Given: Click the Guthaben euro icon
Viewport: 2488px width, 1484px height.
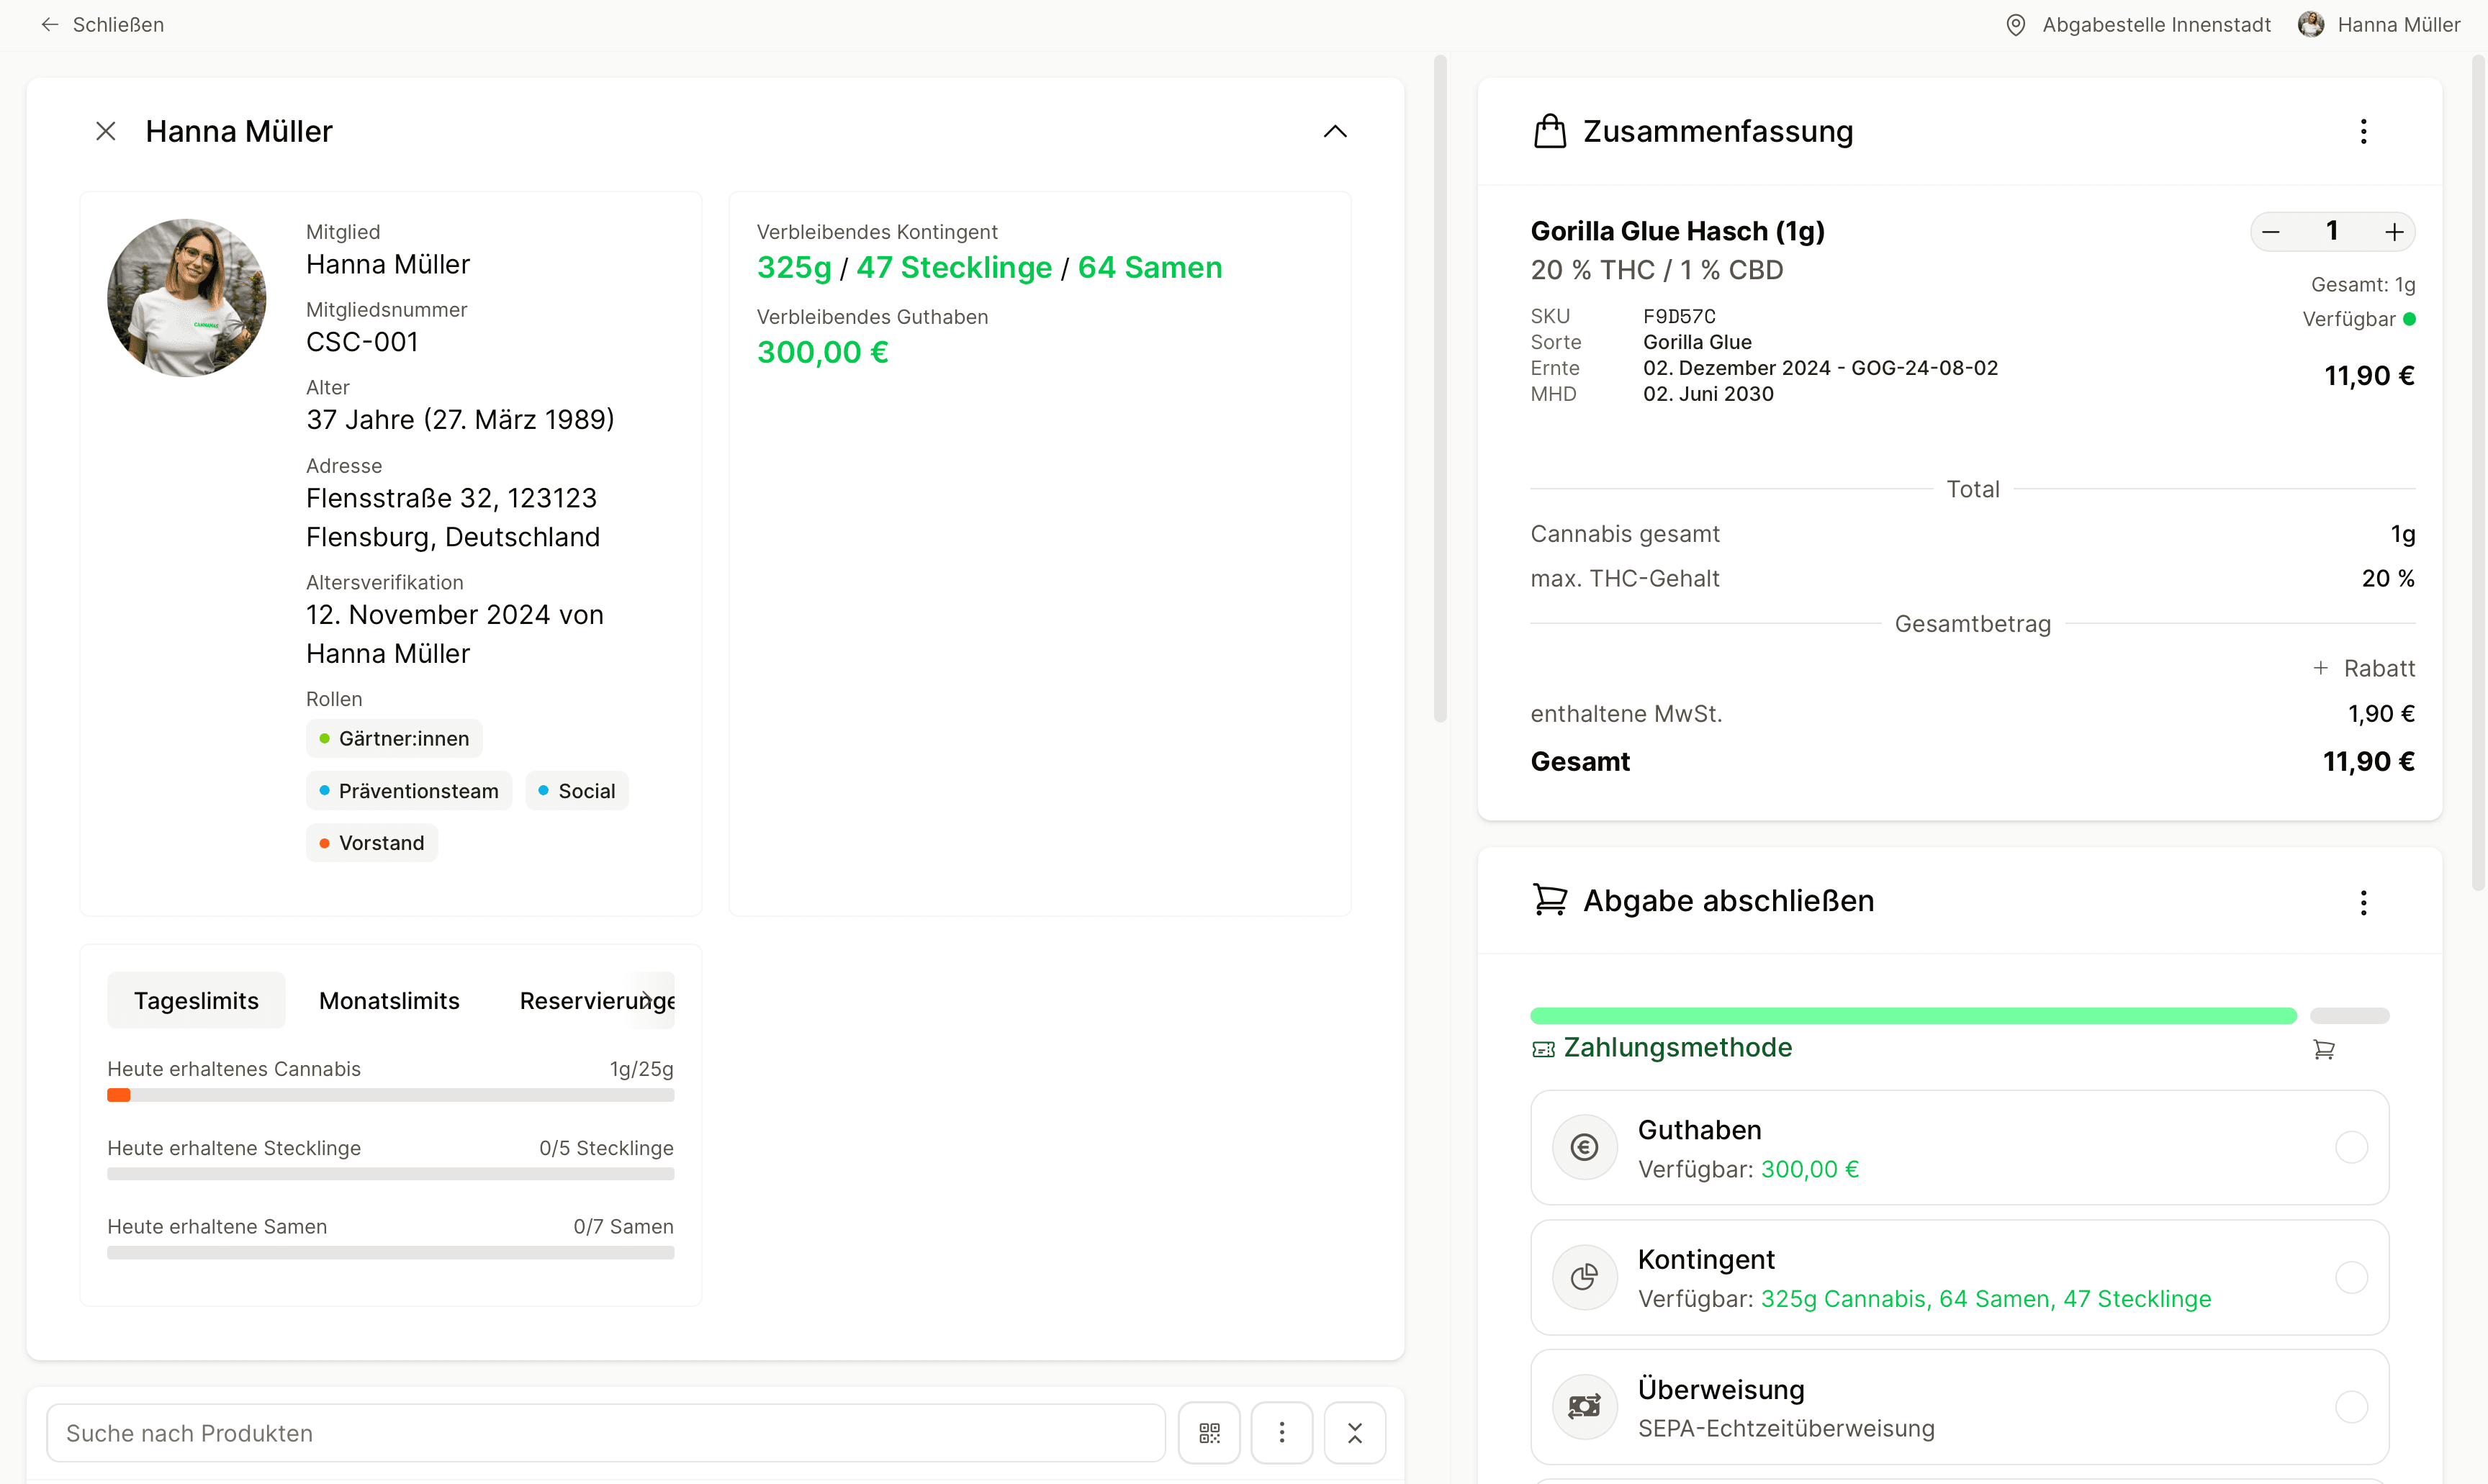Looking at the screenshot, I should [1584, 1147].
